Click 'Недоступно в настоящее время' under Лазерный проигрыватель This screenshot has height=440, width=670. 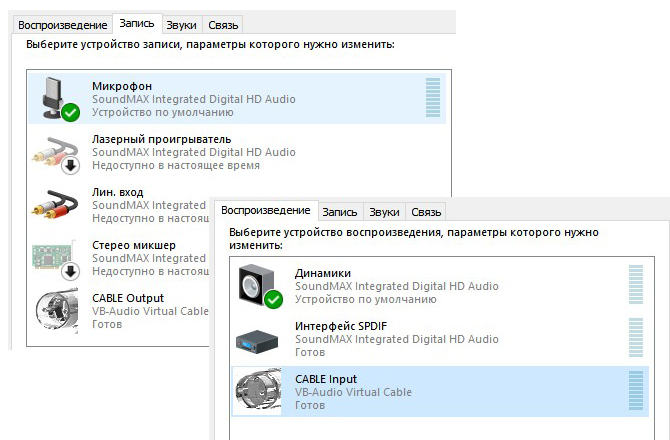[x=176, y=165]
